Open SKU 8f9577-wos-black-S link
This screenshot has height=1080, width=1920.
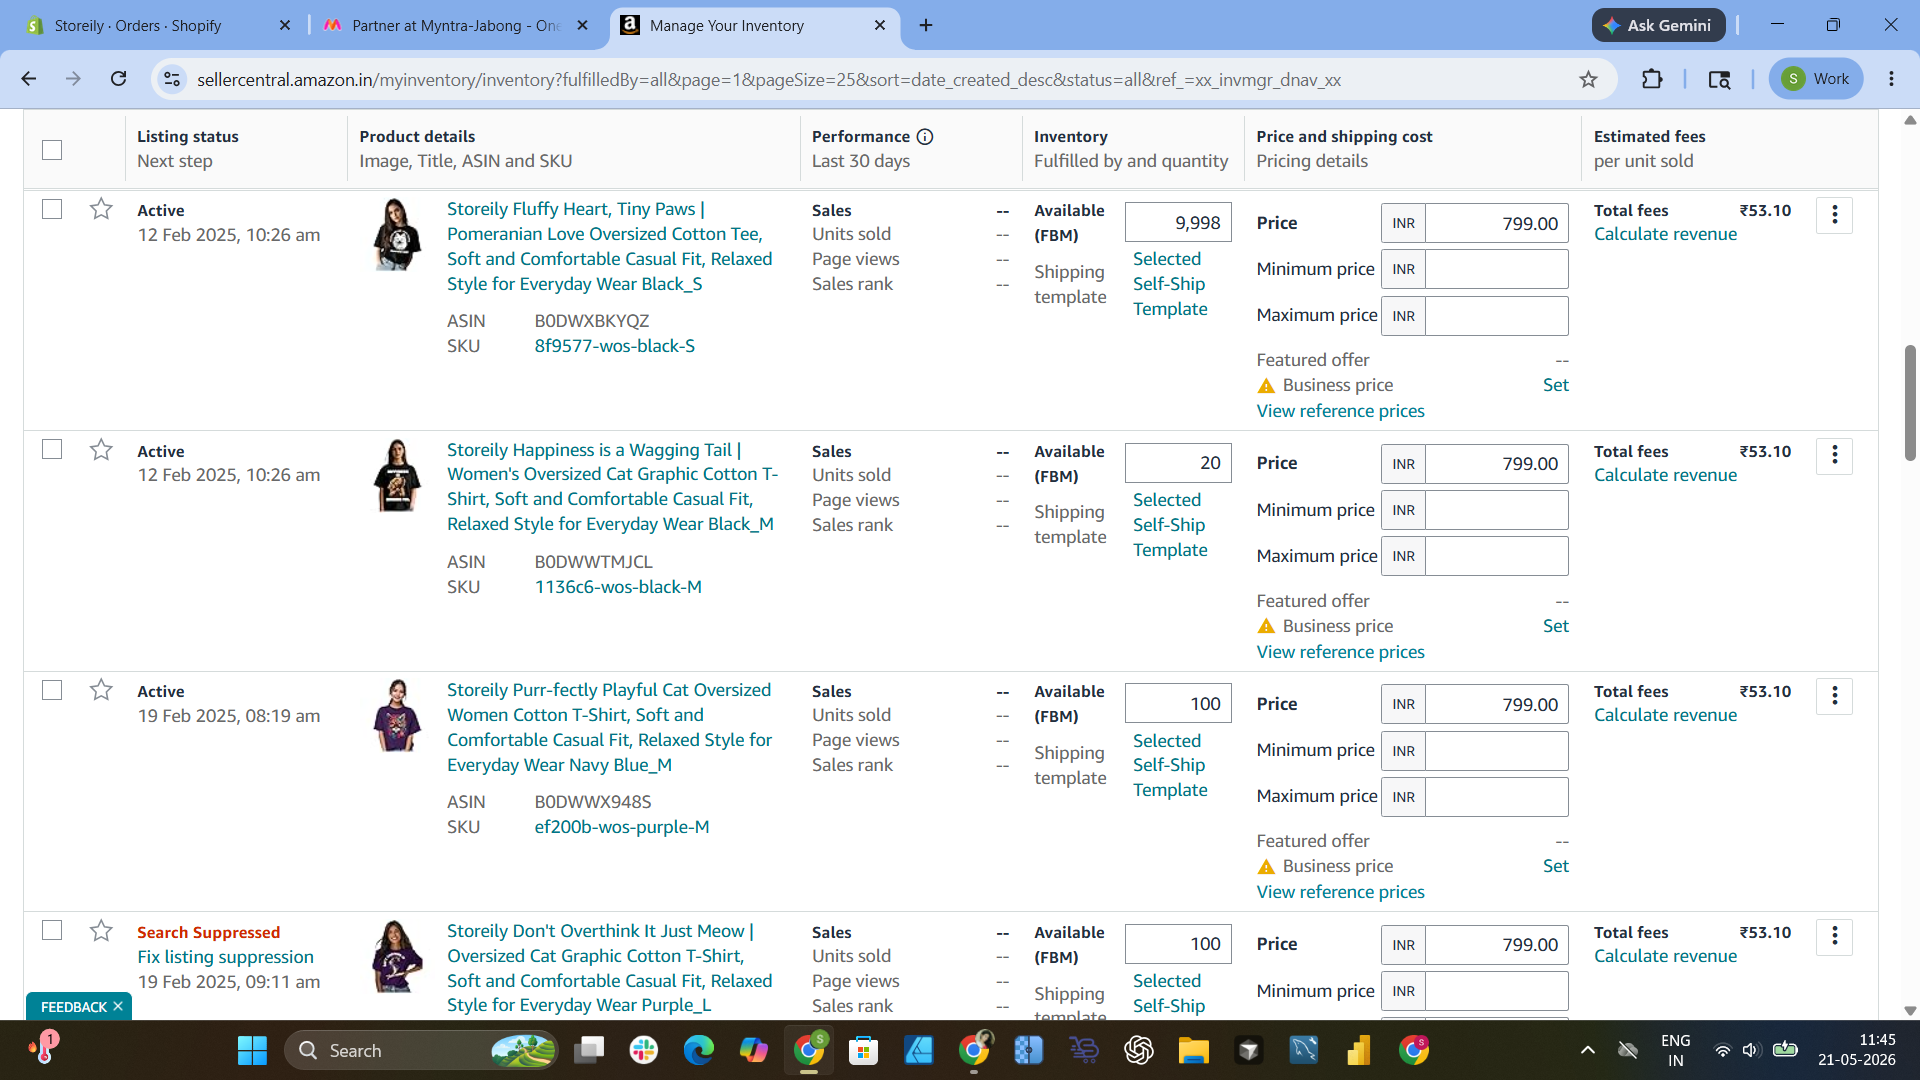click(614, 346)
